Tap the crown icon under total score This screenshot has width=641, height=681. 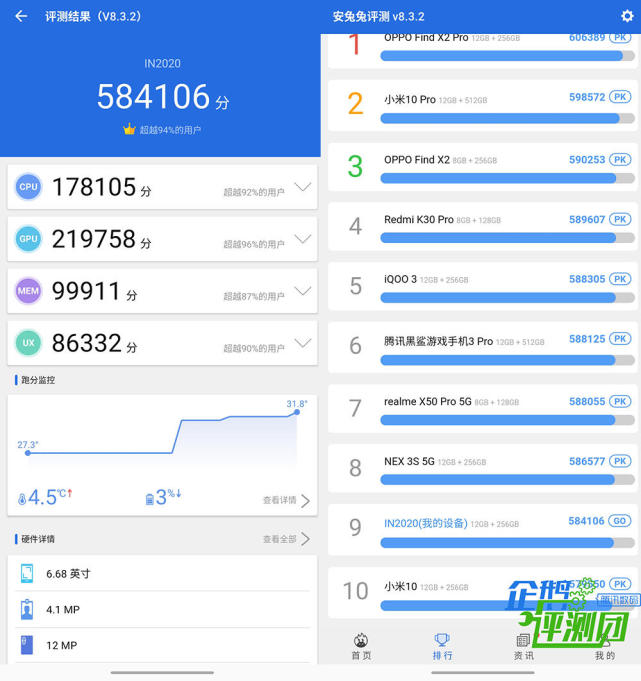click(129, 129)
